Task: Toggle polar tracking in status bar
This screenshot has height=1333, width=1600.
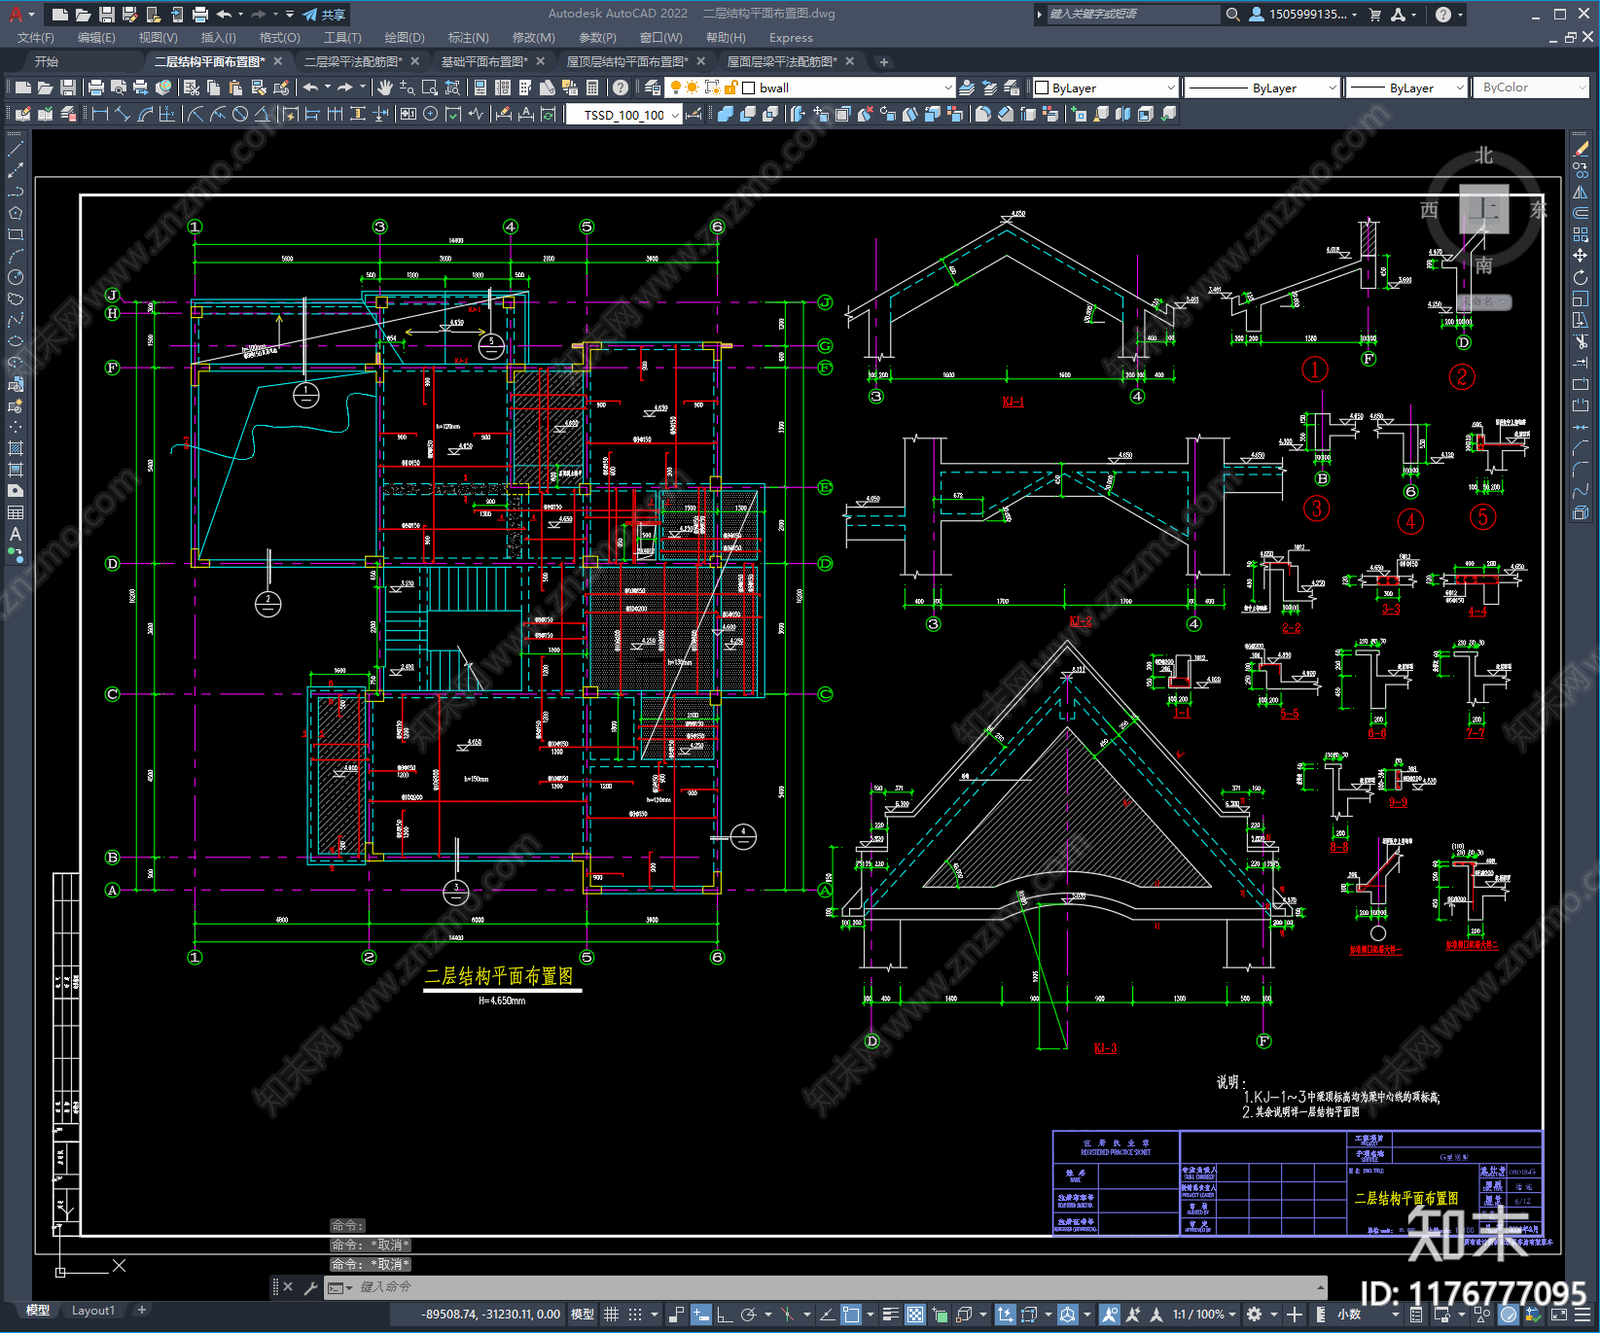Action: tap(748, 1314)
